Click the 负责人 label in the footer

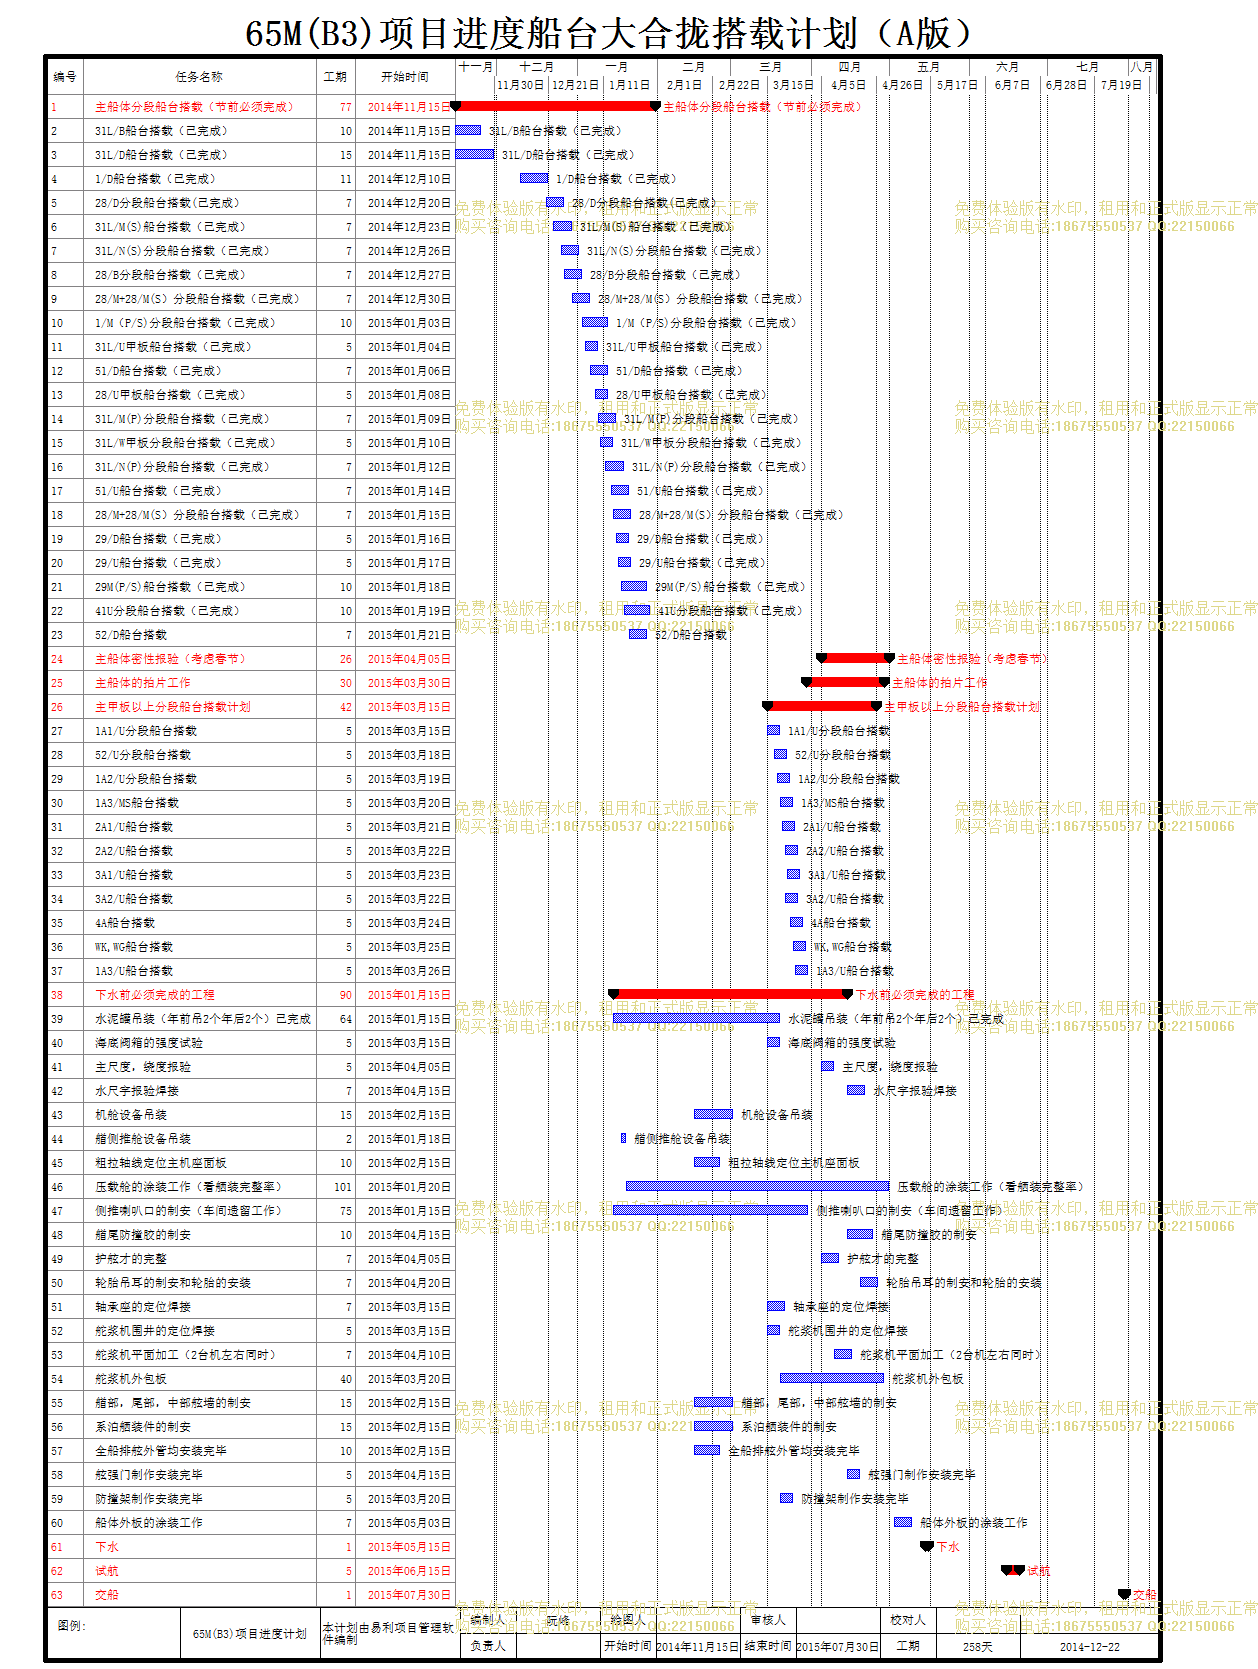click(x=488, y=1645)
